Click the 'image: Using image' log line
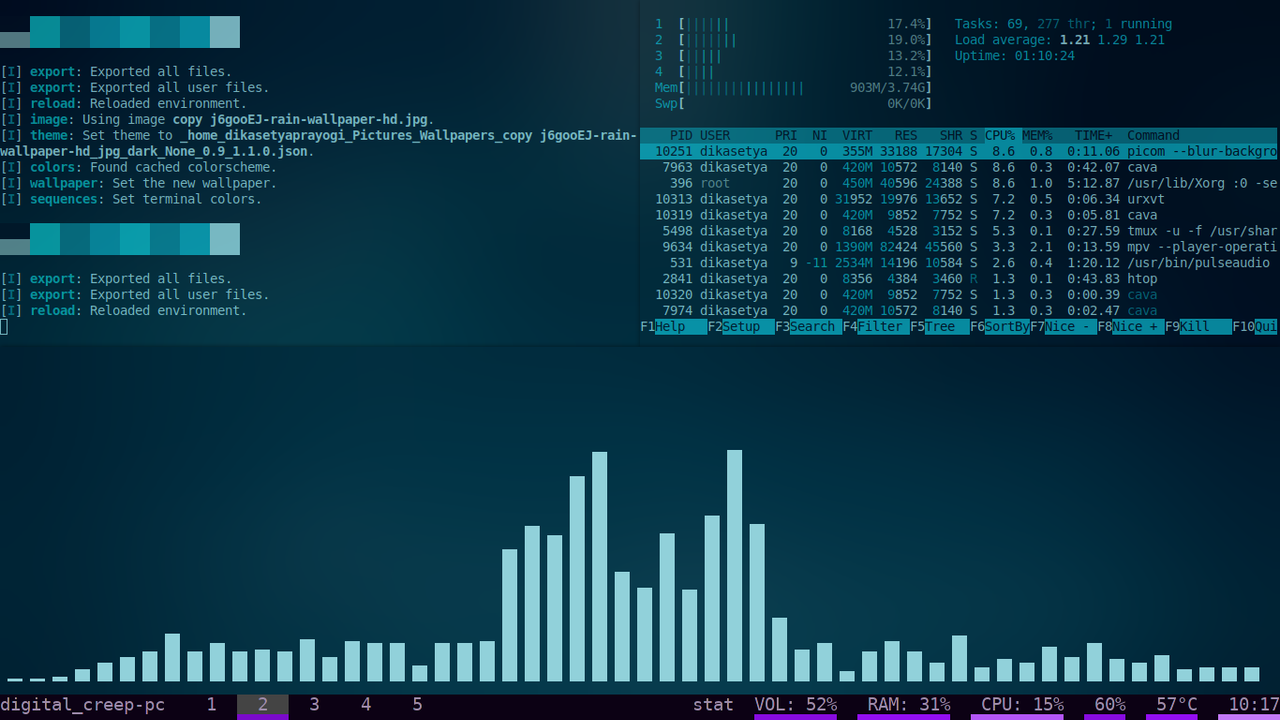The height and width of the screenshot is (720, 1280). (x=217, y=119)
